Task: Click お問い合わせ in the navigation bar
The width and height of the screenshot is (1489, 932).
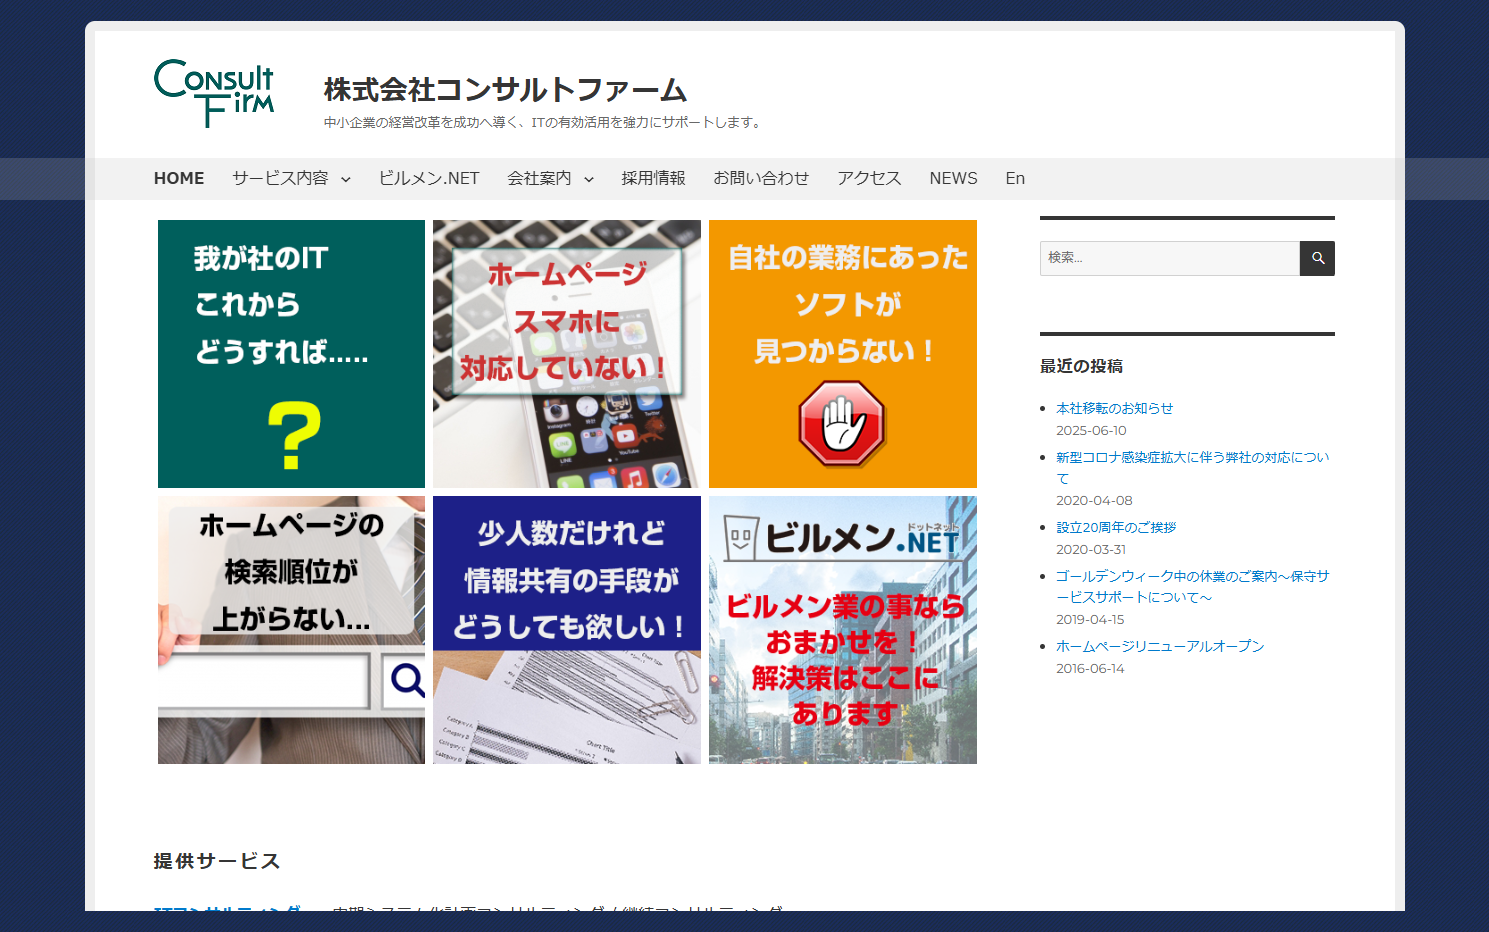Action: 761,178
